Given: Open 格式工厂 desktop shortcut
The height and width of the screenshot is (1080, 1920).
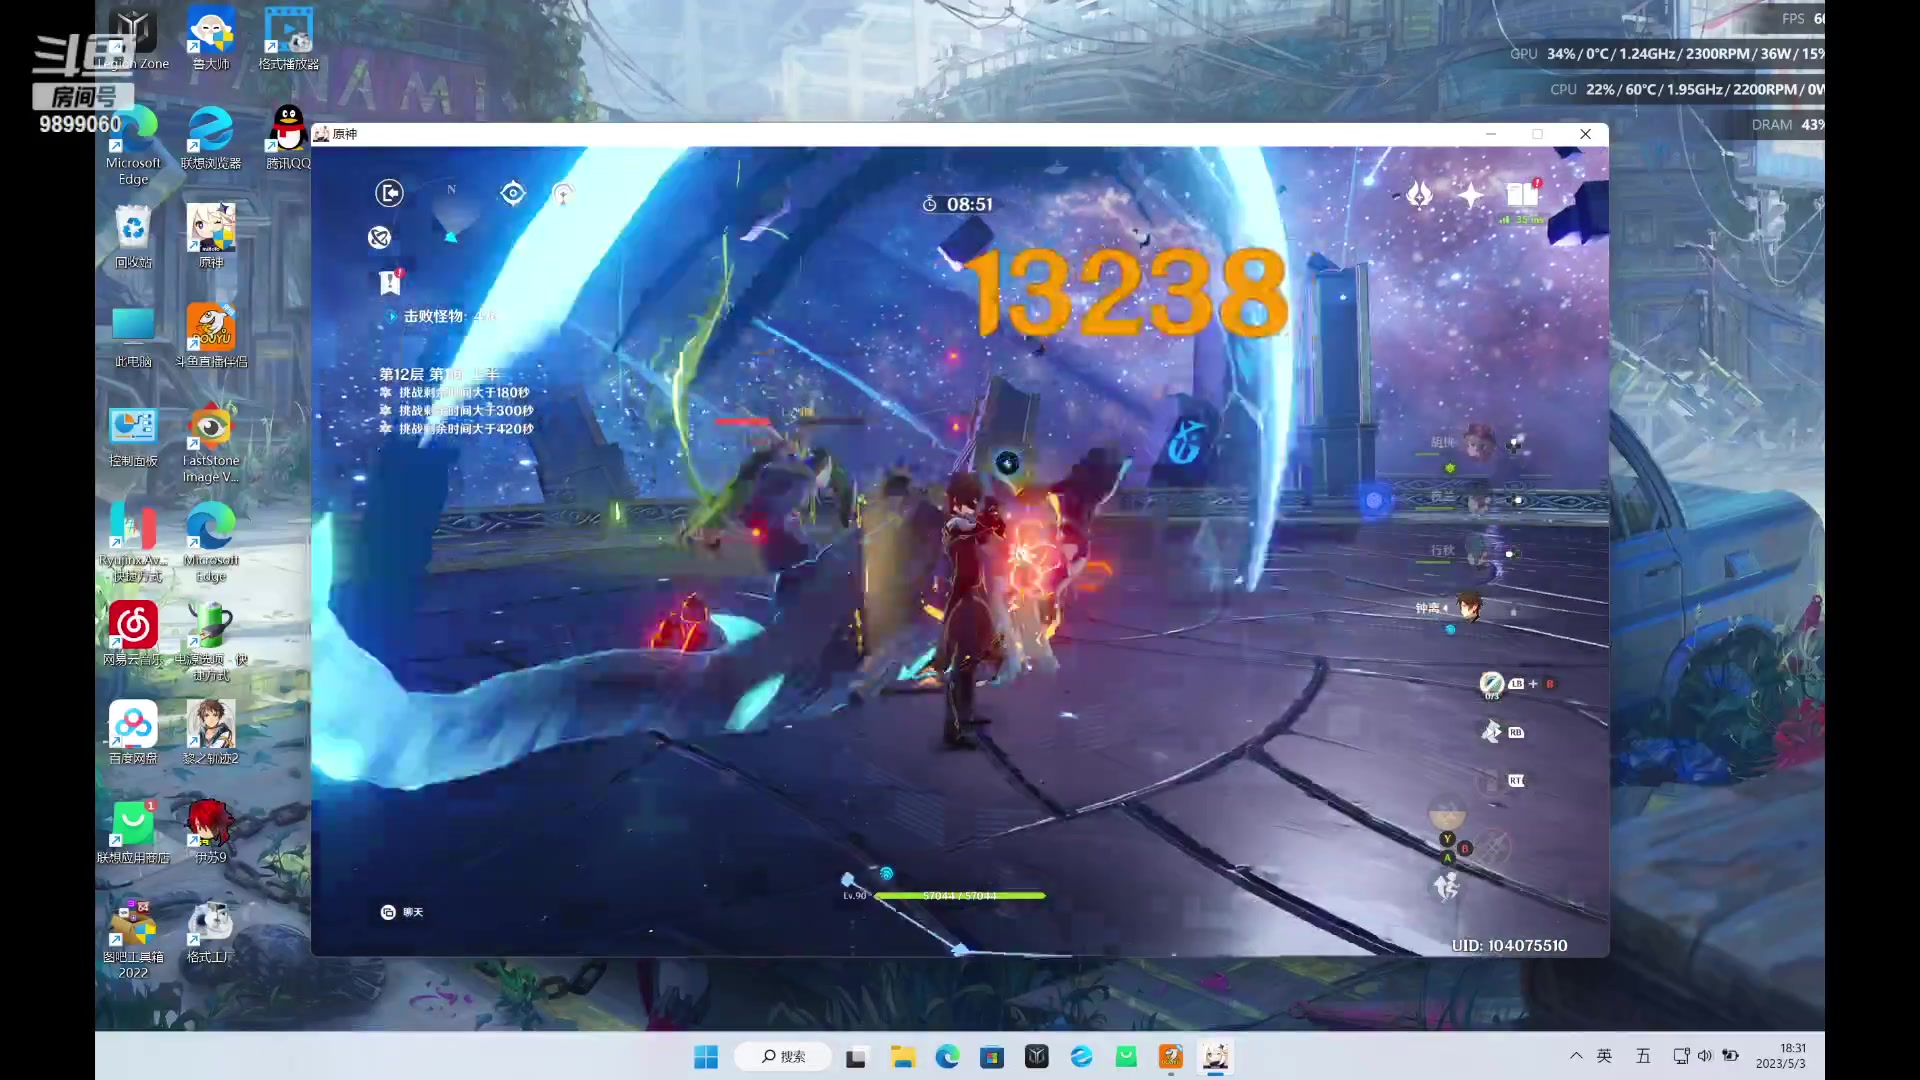Looking at the screenshot, I should coord(211,932).
